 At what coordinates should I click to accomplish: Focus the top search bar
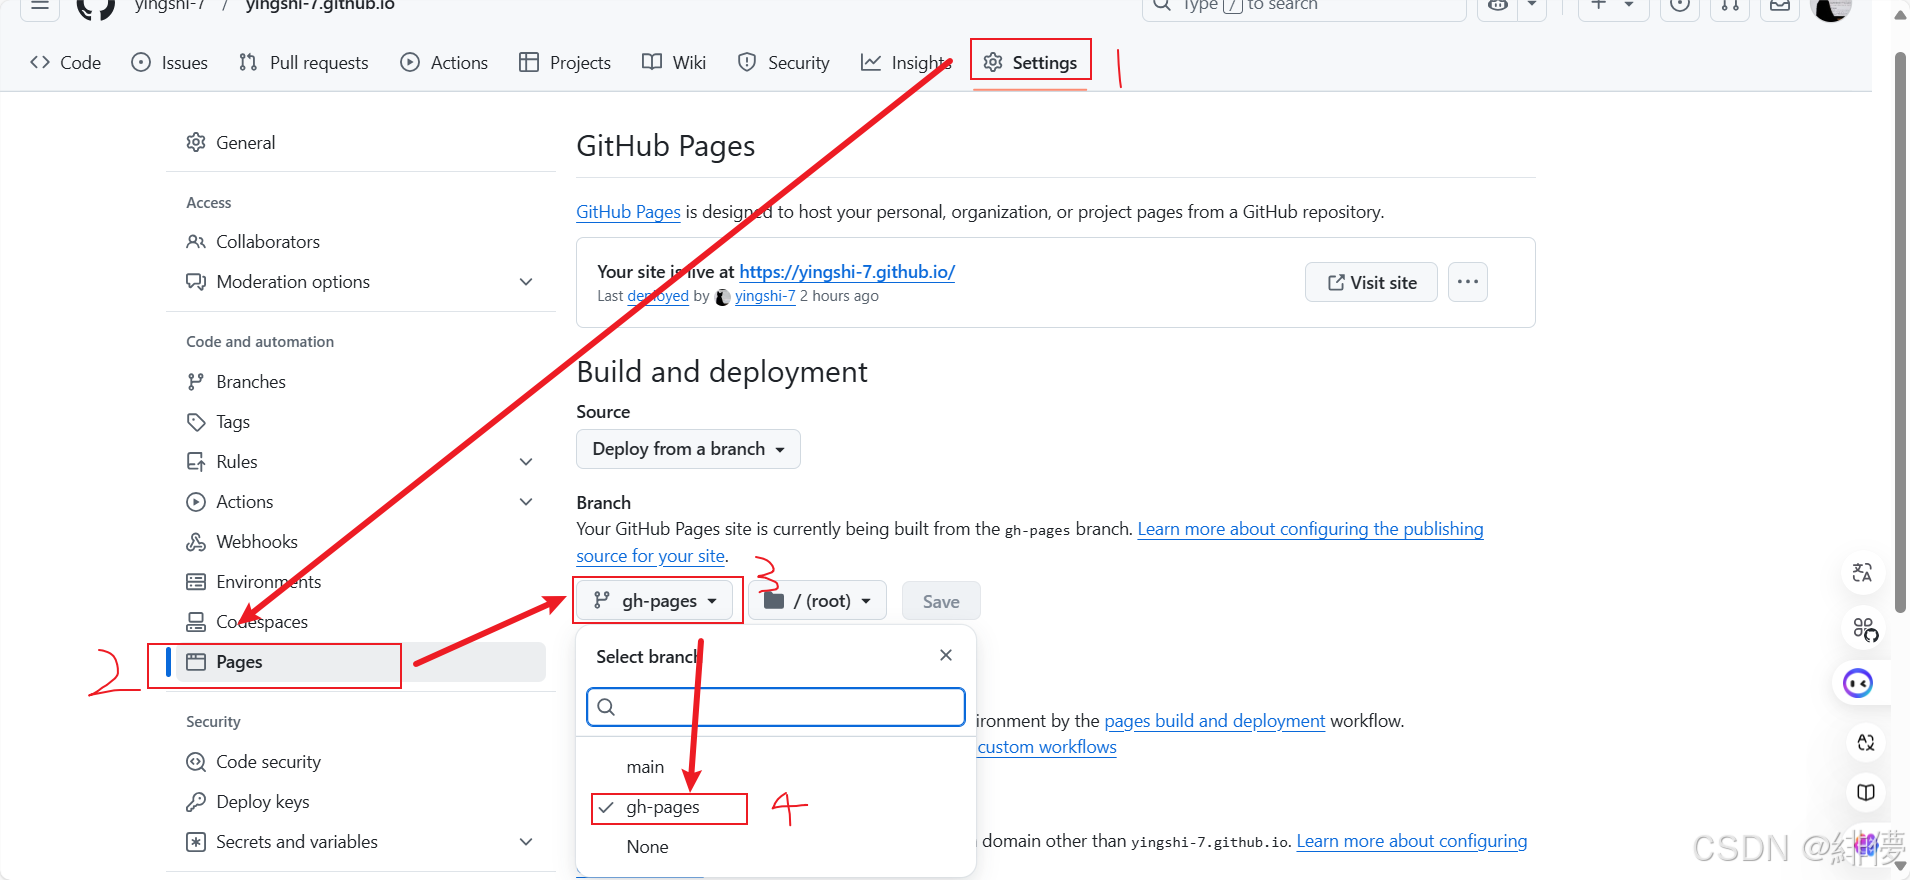1304,6
